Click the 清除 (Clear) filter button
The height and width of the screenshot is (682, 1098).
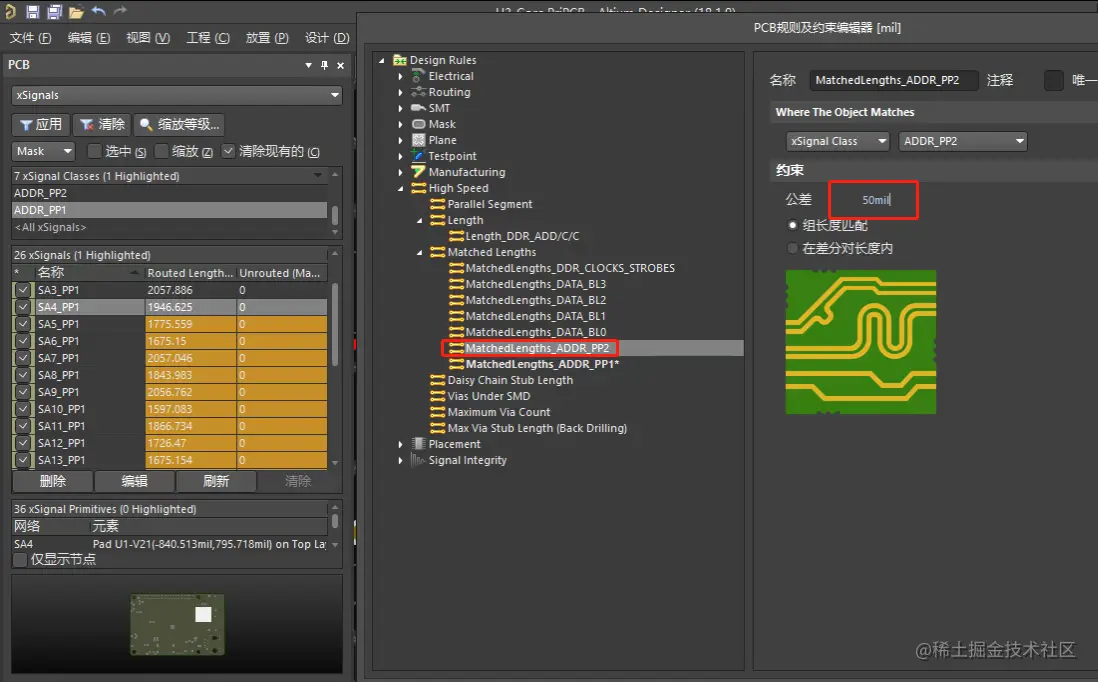pyautogui.click(x=102, y=125)
